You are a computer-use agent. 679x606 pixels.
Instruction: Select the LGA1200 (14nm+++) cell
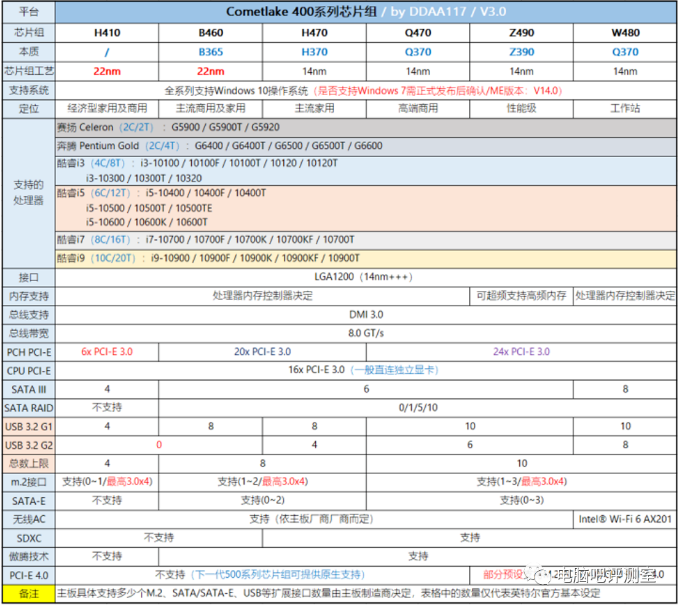(x=366, y=277)
